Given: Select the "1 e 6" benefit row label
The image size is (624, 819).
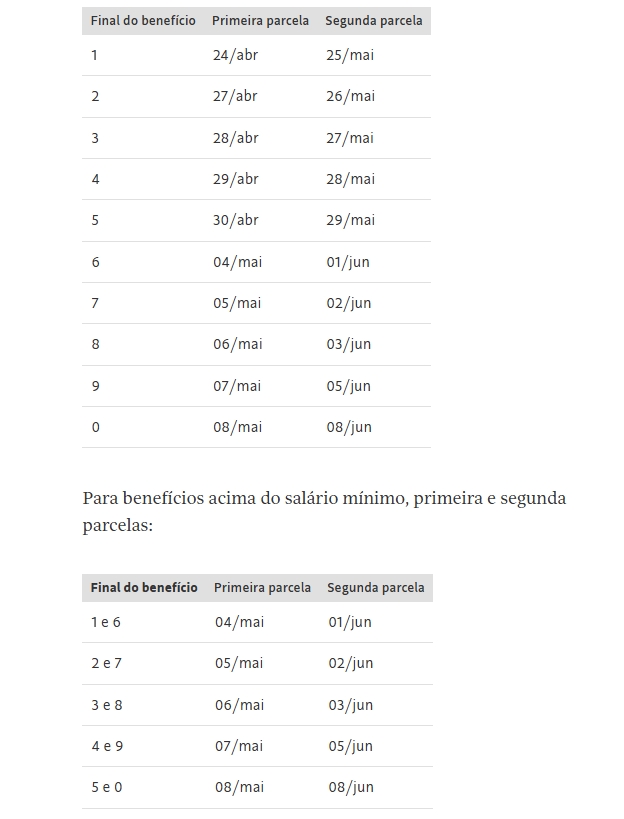Looking at the screenshot, I should (106, 622).
